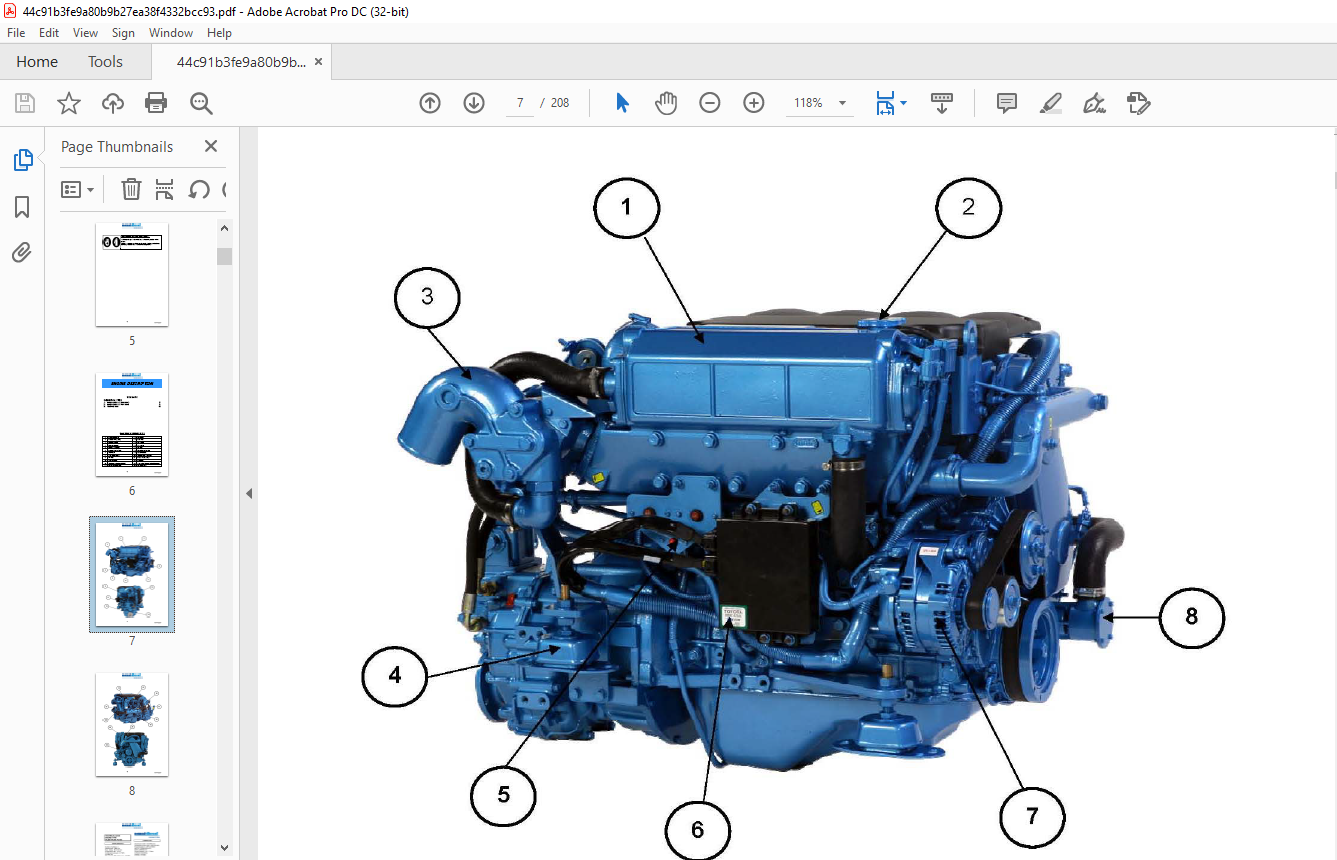Switch to the Tools tab
Image resolution: width=1337 pixels, height=860 pixels.
[105, 62]
